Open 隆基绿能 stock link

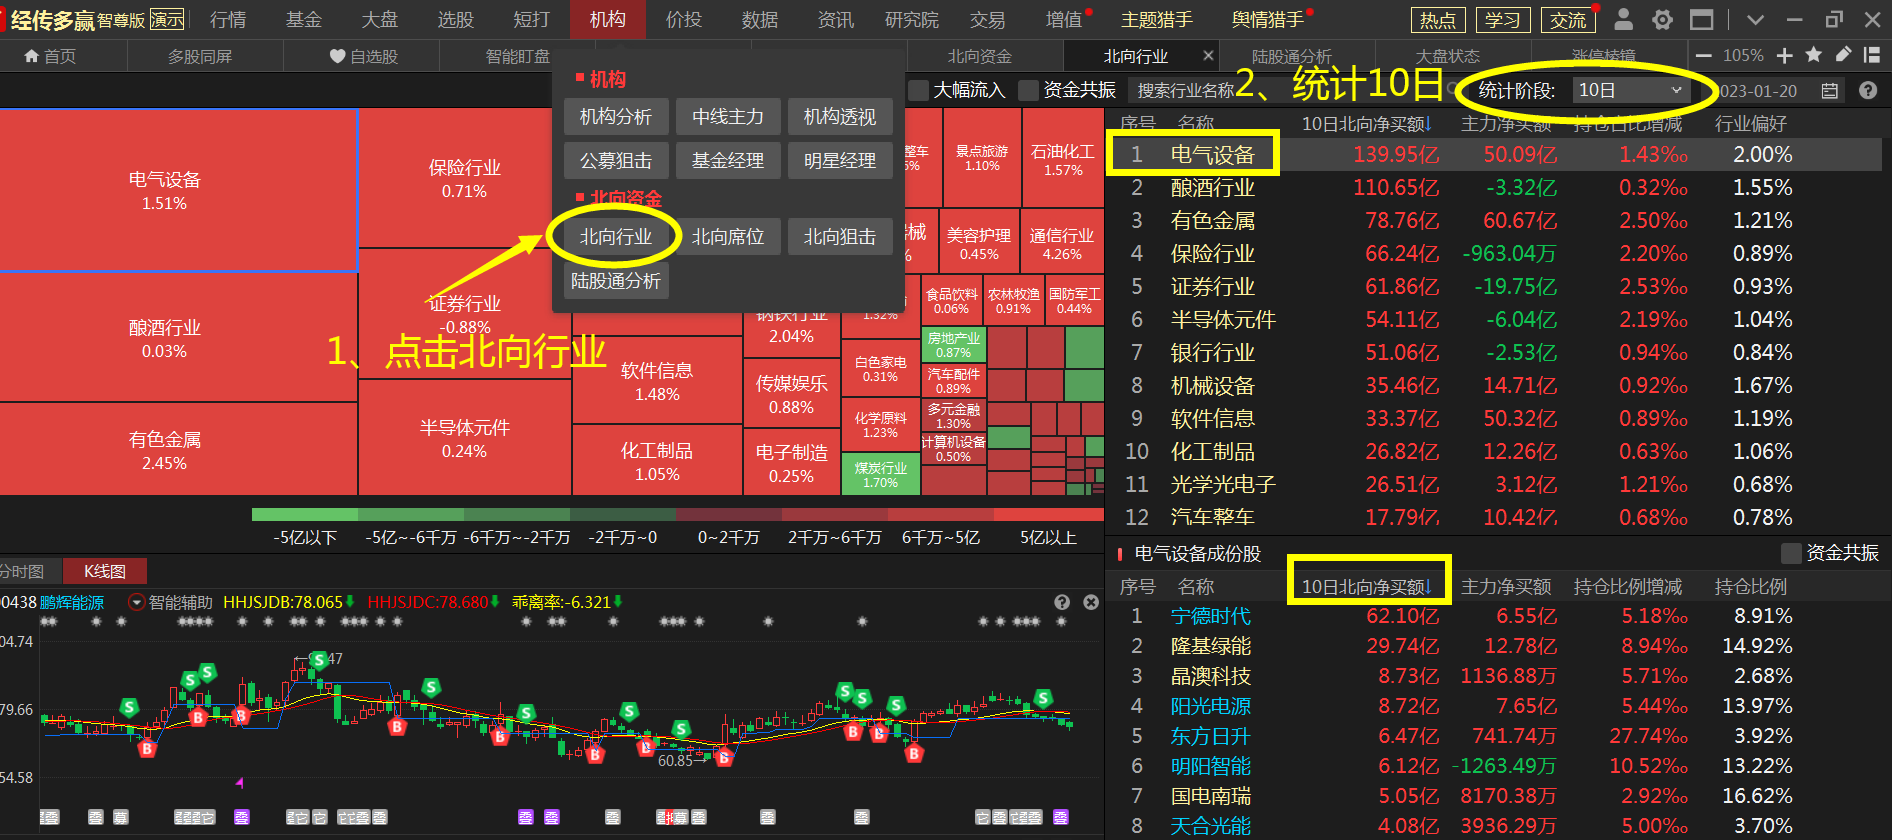[x=1211, y=646]
